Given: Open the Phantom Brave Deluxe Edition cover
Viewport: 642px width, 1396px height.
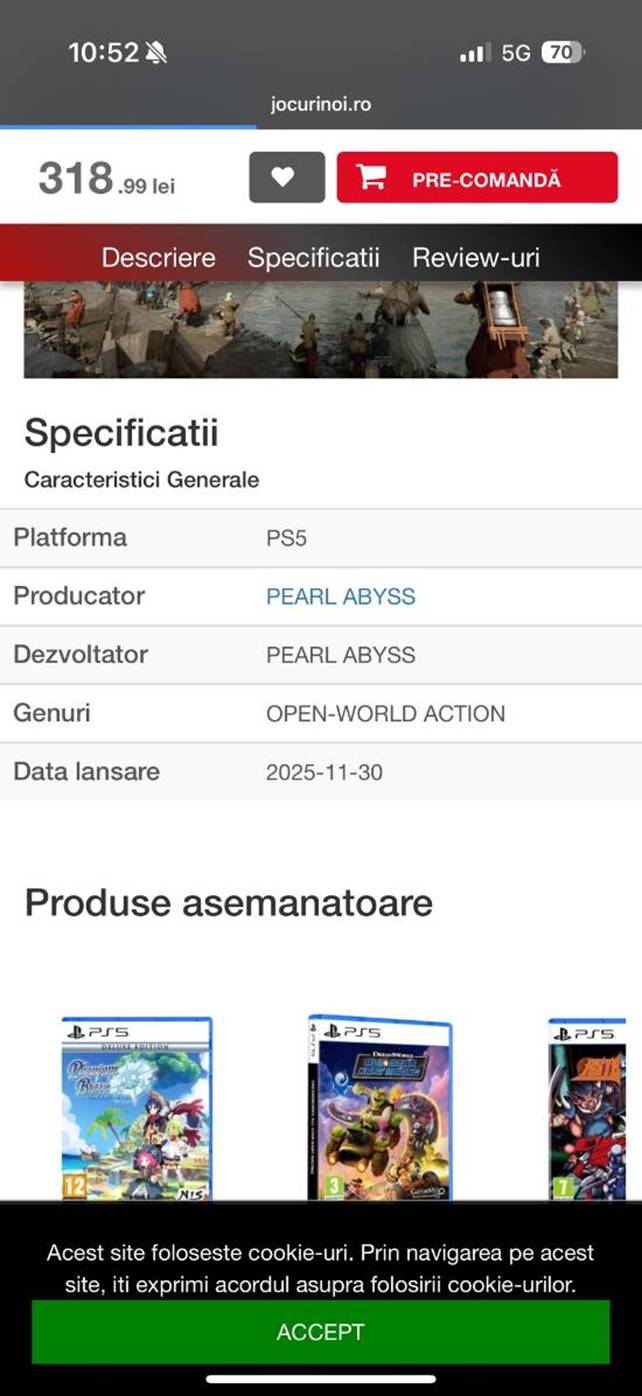Looking at the screenshot, I should [137, 1108].
